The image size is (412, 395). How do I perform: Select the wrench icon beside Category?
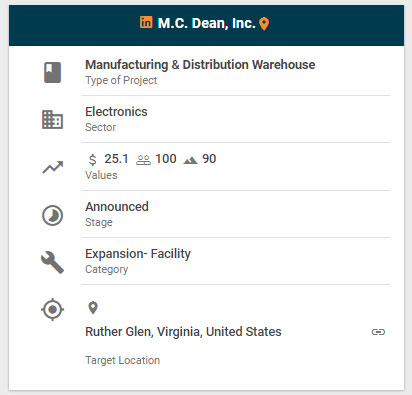click(53, 263)
